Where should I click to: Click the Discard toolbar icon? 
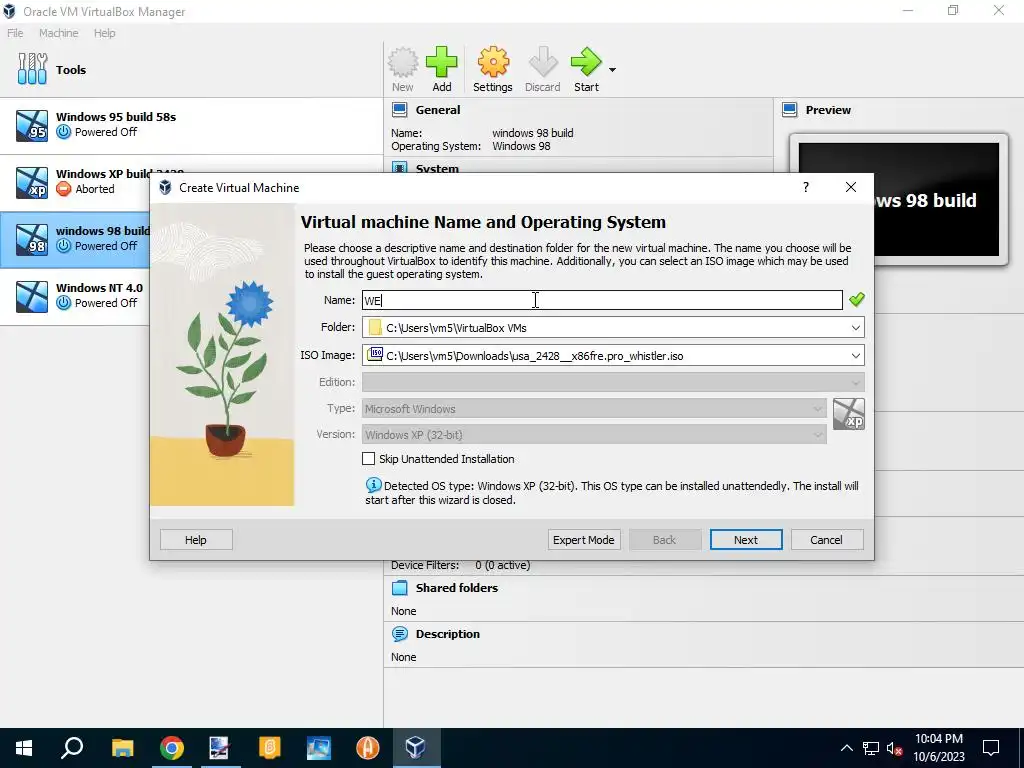click(543, 69)
